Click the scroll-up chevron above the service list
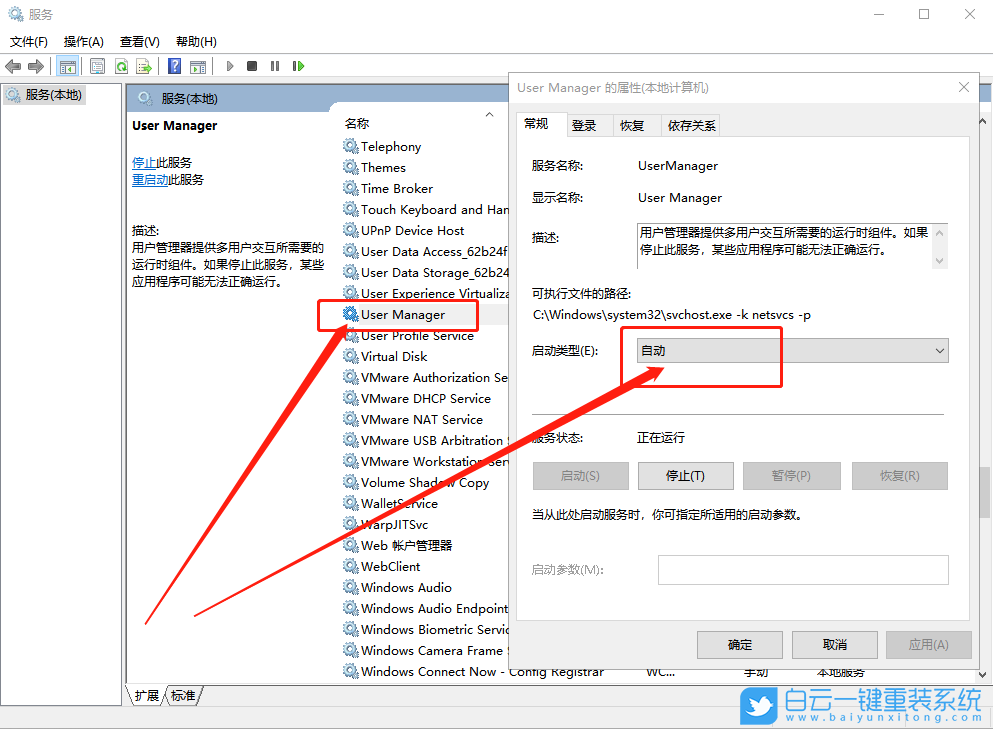The width and height of the screenshot is (993, 730). click(x=488, y=113)
